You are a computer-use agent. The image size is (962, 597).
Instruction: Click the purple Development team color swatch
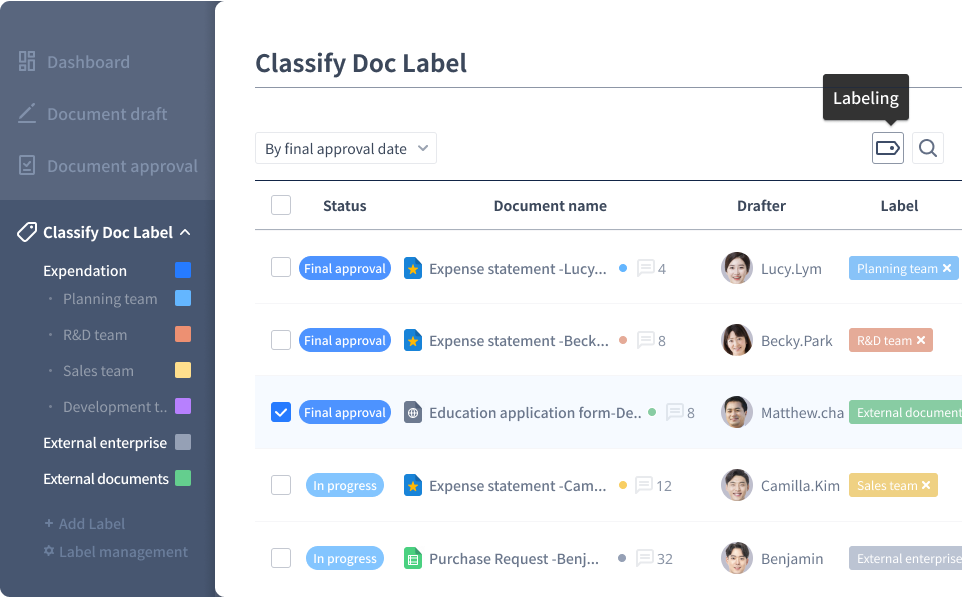click(183, 406)
